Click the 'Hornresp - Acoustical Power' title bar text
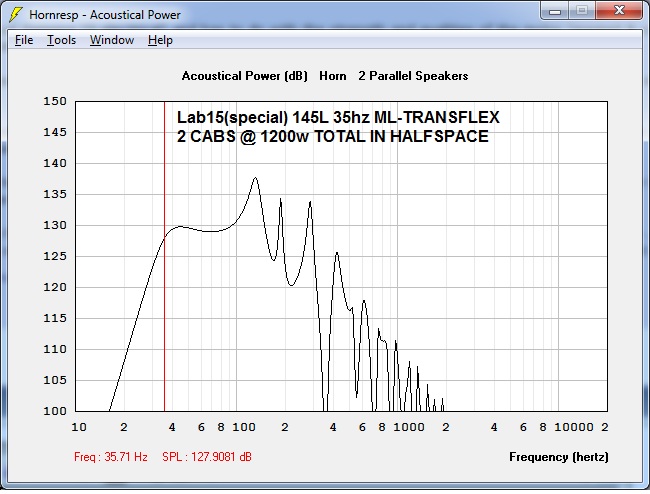Viewport: 650px width, 494px height. coord(105,15)
